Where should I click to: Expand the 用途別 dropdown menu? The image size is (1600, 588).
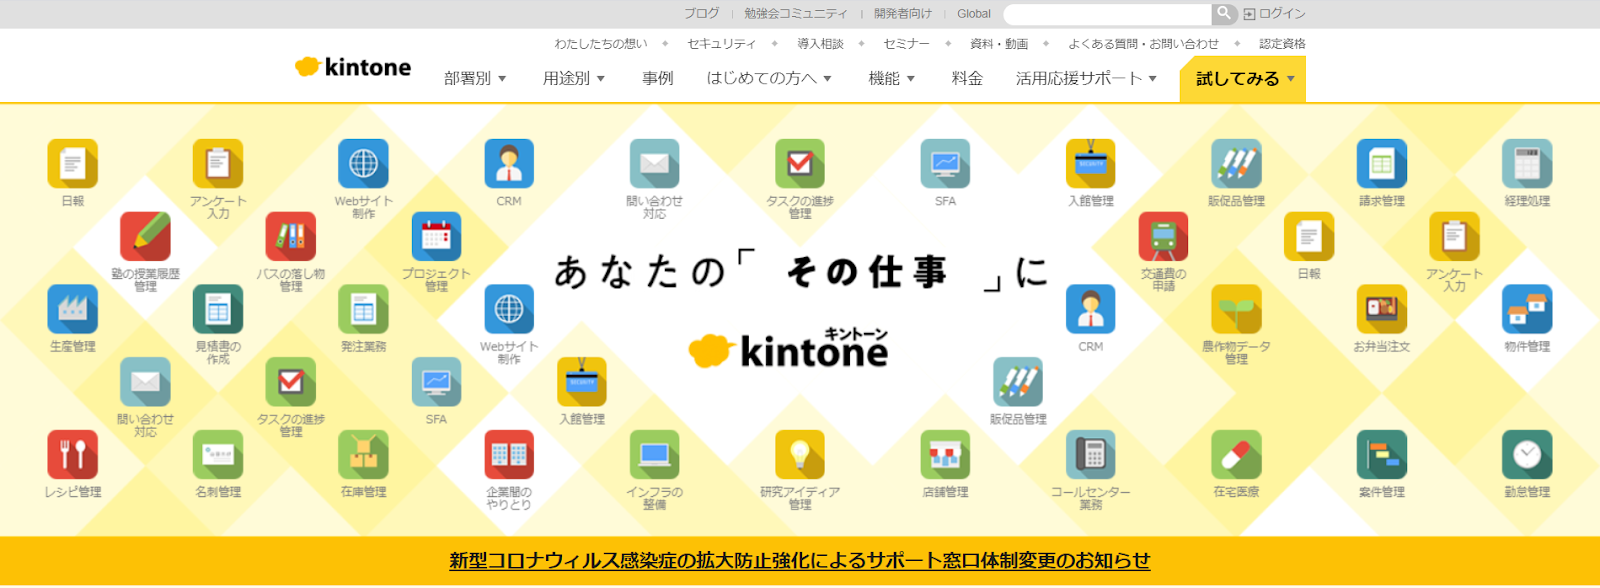574,78
